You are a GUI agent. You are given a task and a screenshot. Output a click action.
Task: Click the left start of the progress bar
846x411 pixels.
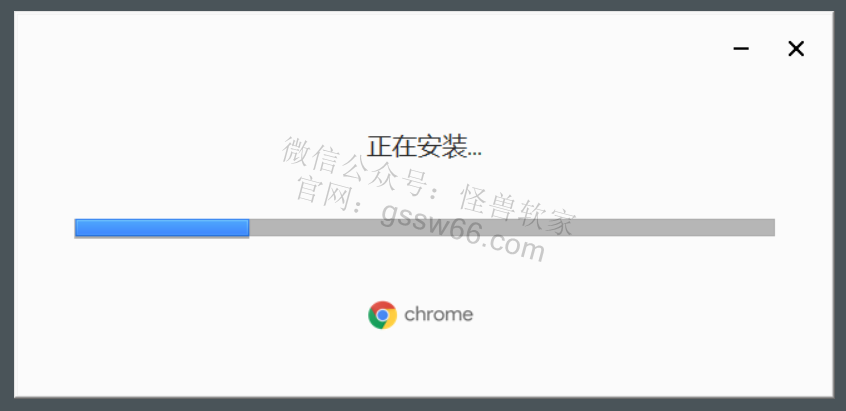[78, 228]
